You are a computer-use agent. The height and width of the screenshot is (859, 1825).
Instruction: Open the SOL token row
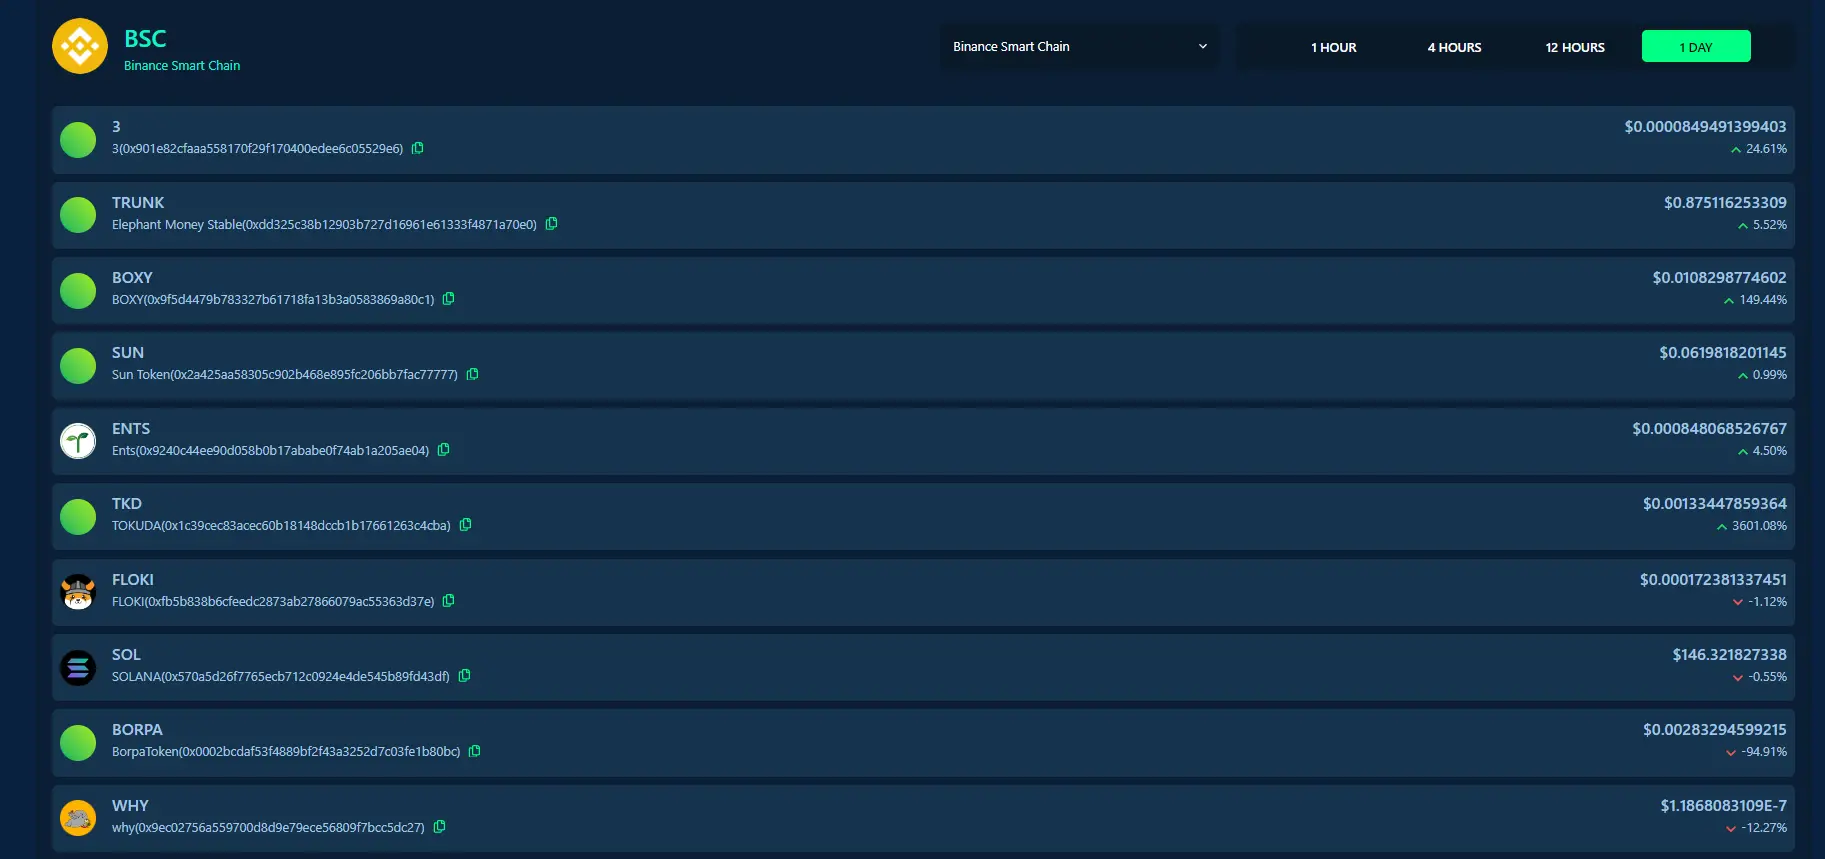click(x=923, y=667)
